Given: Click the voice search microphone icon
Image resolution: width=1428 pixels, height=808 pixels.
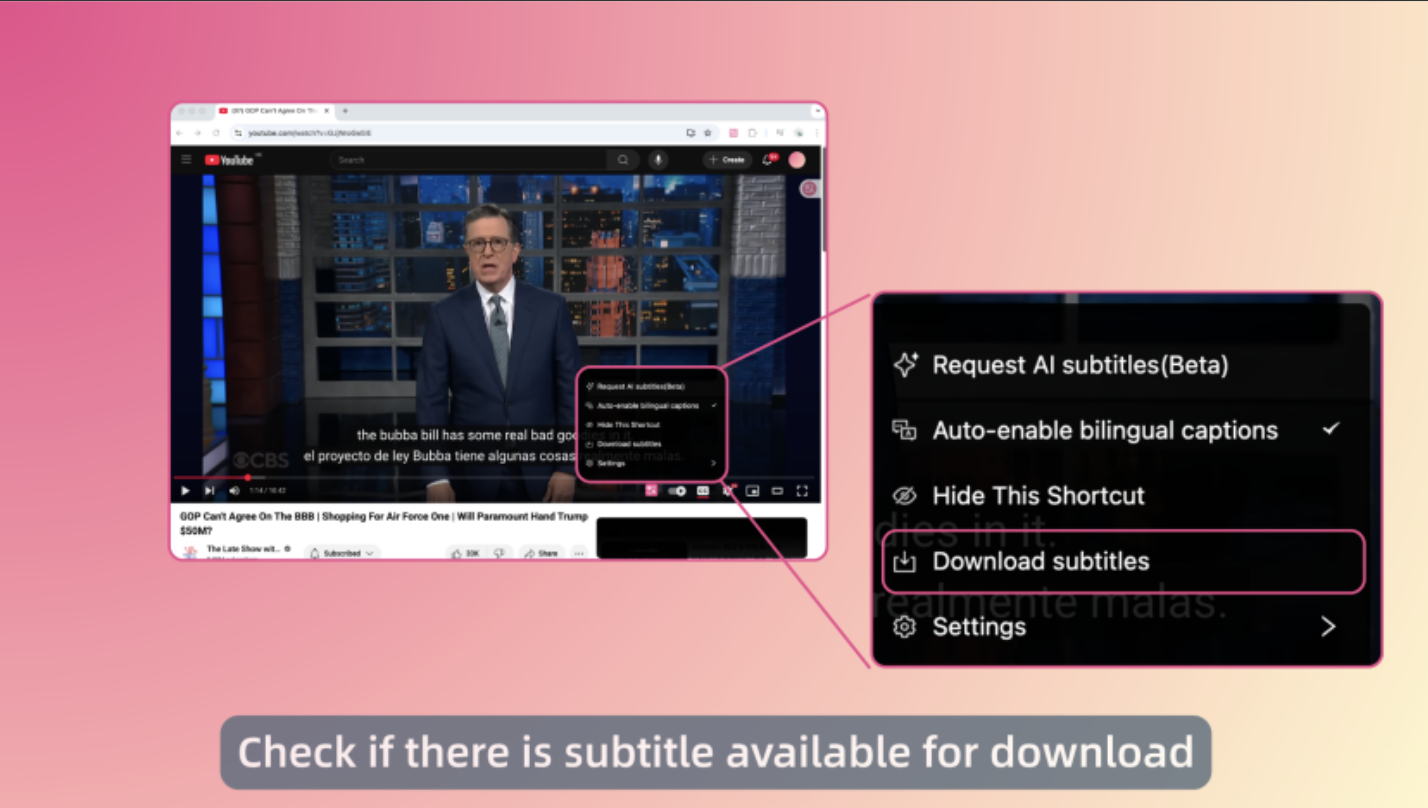Looking at the screenshot, I should click(658, 160).
